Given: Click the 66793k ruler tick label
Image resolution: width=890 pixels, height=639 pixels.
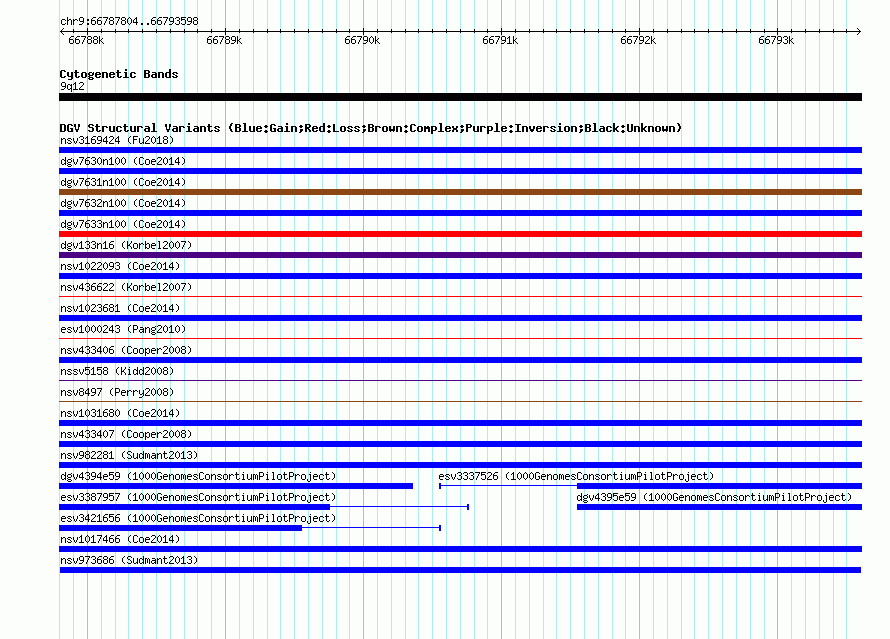Looking at the screenshot, I should 776,40.
